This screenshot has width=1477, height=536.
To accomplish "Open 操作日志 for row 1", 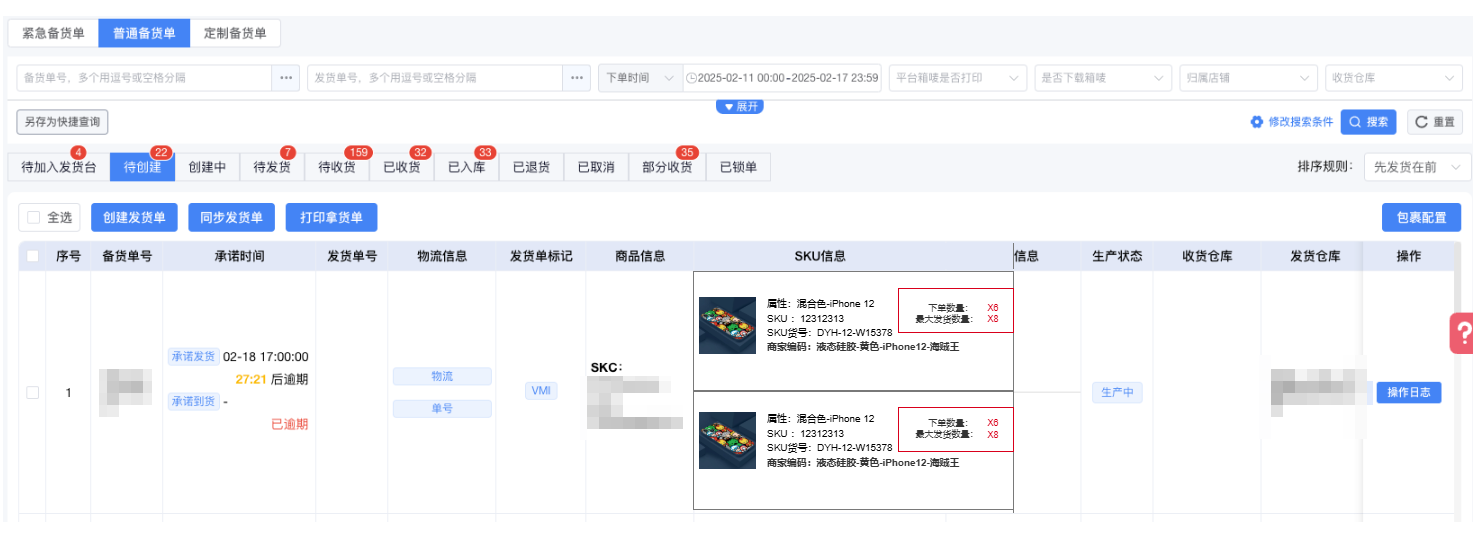I will (x=1409, y=393).
